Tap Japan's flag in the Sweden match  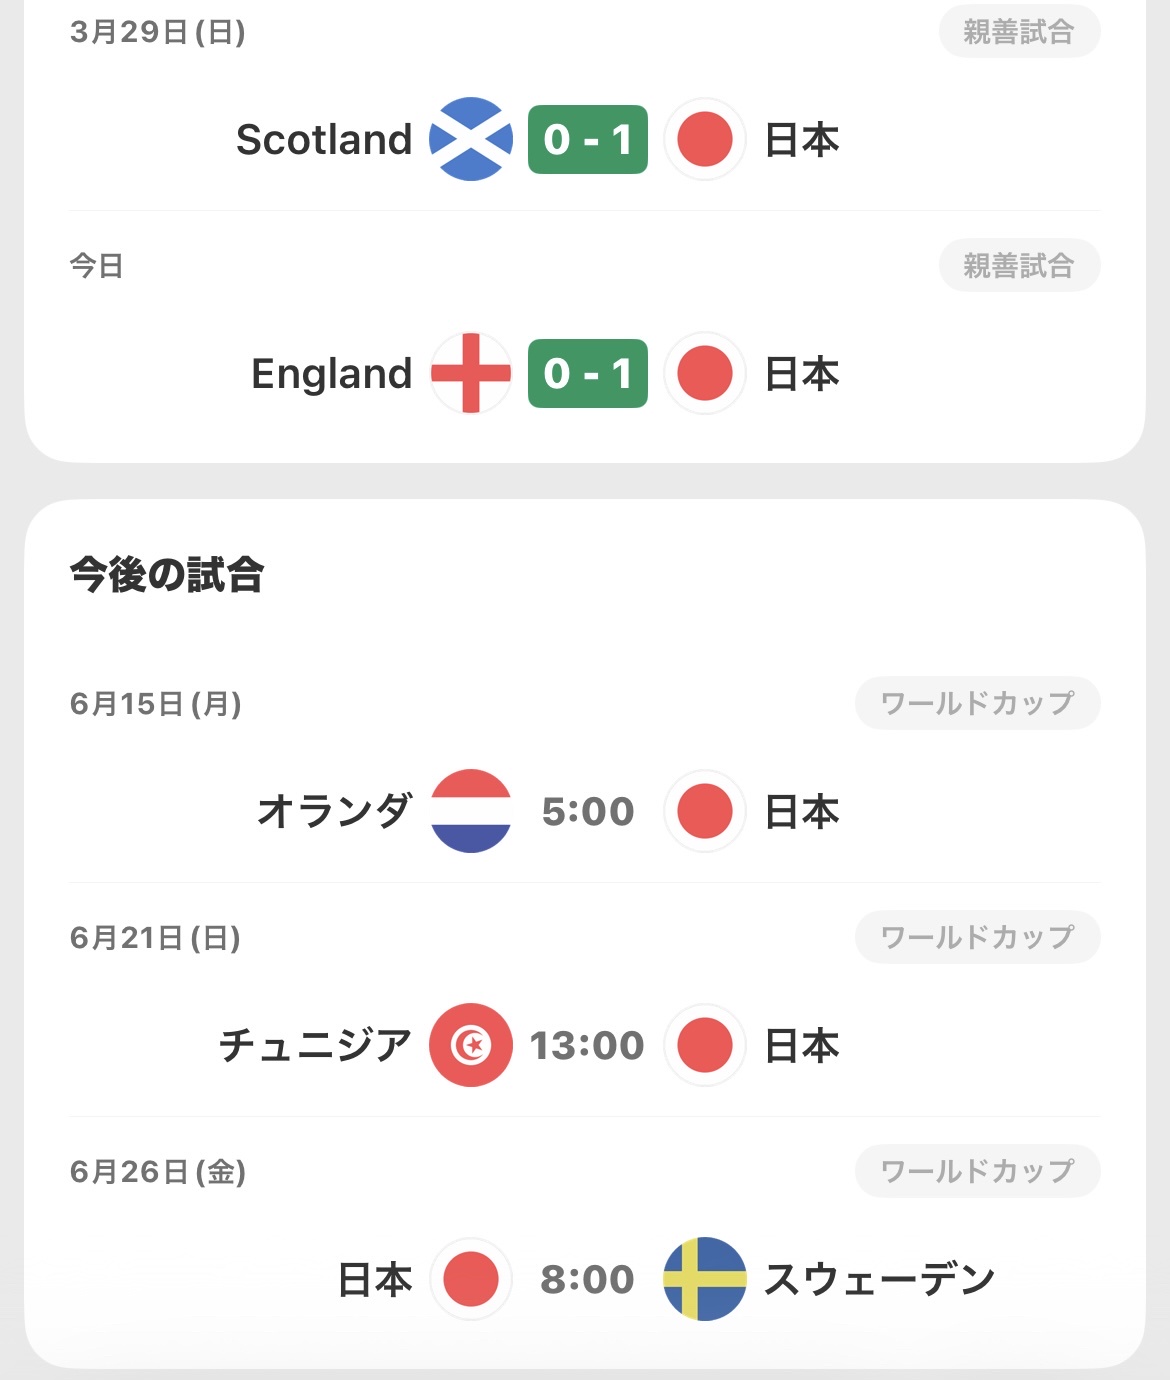click(471, 1279)
